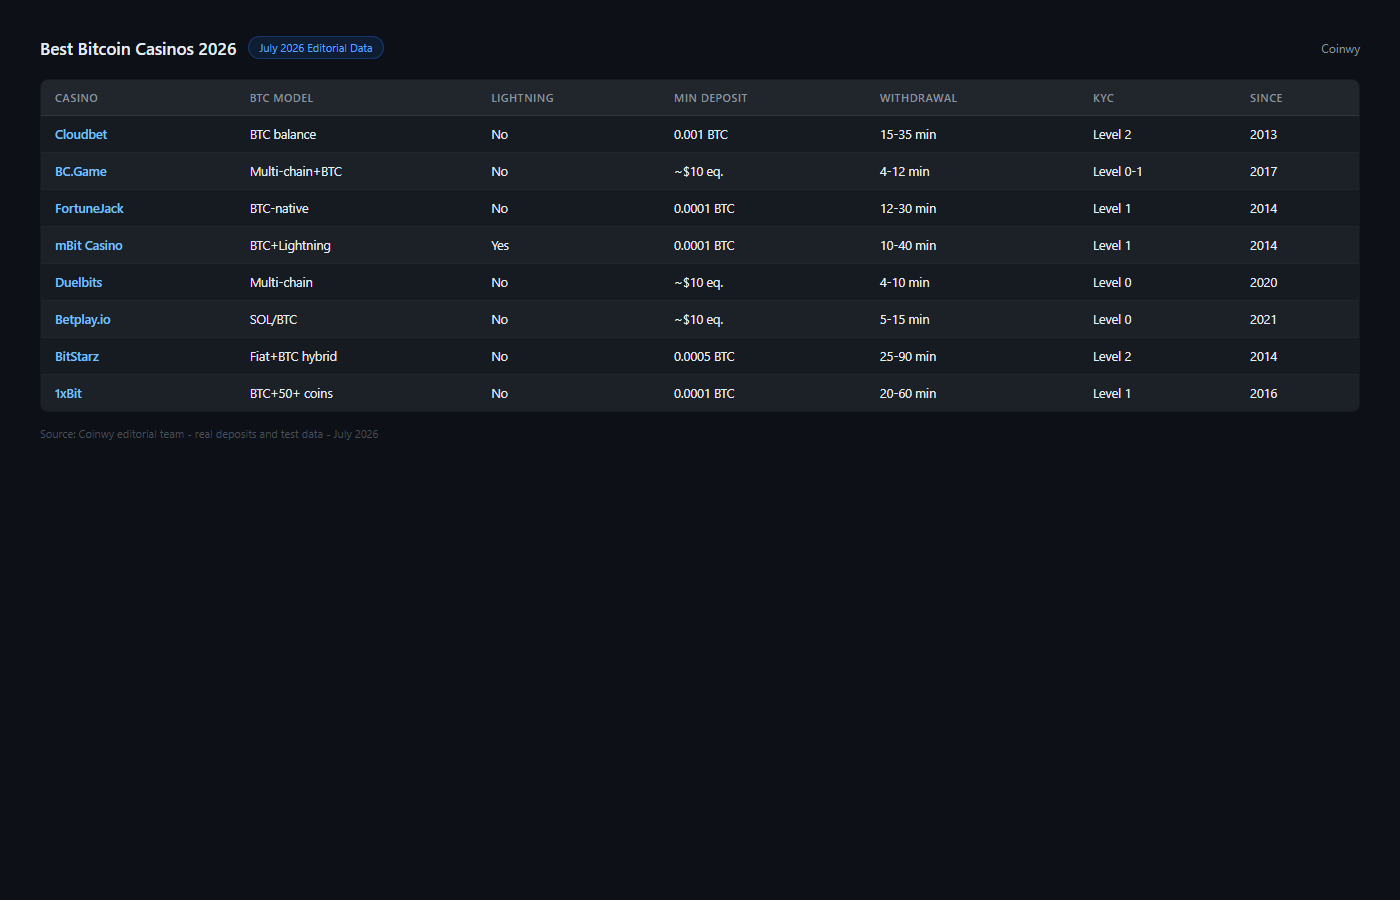Click the KYC column header
This screenshot has width=1400, height=900.
pyautogui.click(x=1103, y=98)
